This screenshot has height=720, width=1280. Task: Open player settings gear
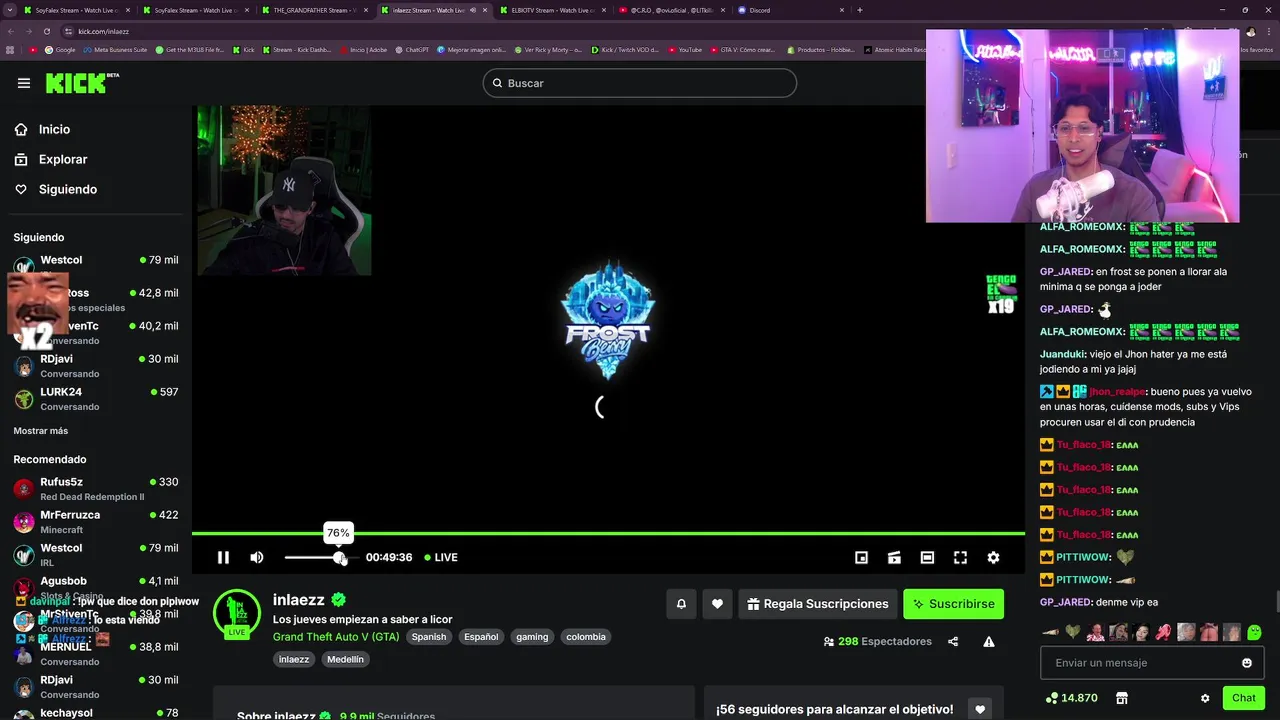[x=993, y=557]
